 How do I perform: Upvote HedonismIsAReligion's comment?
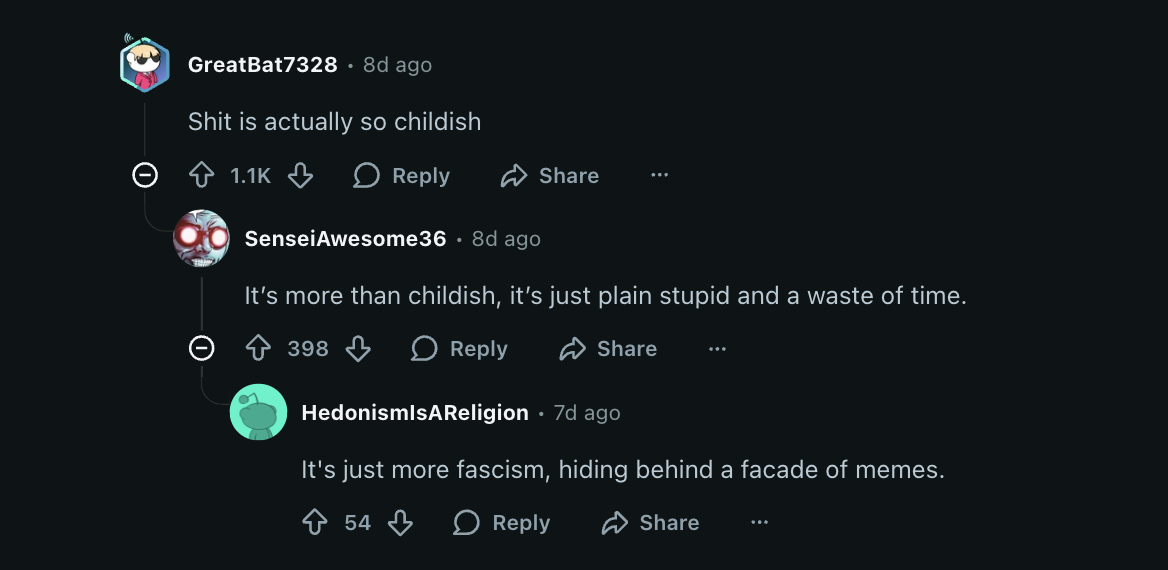(x=316, y=523)
